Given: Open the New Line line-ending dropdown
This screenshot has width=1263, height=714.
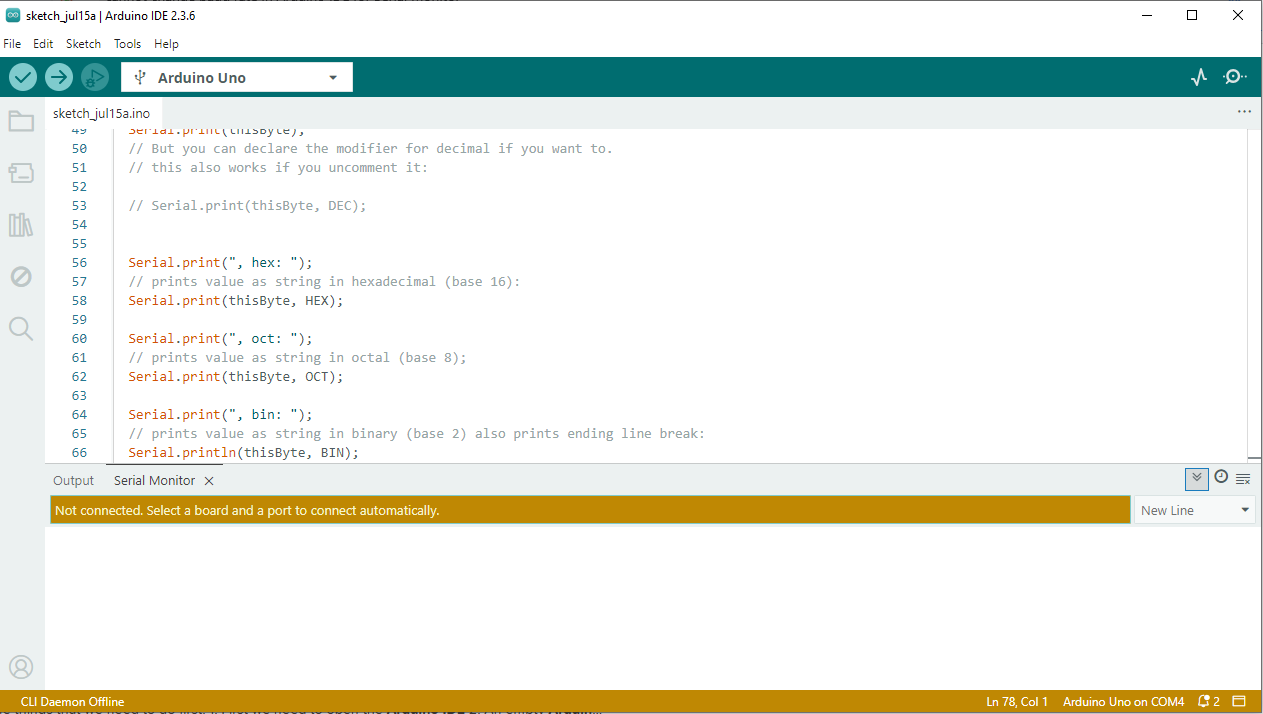Looking at the screenshot, I should click(x=1194, y=510).
